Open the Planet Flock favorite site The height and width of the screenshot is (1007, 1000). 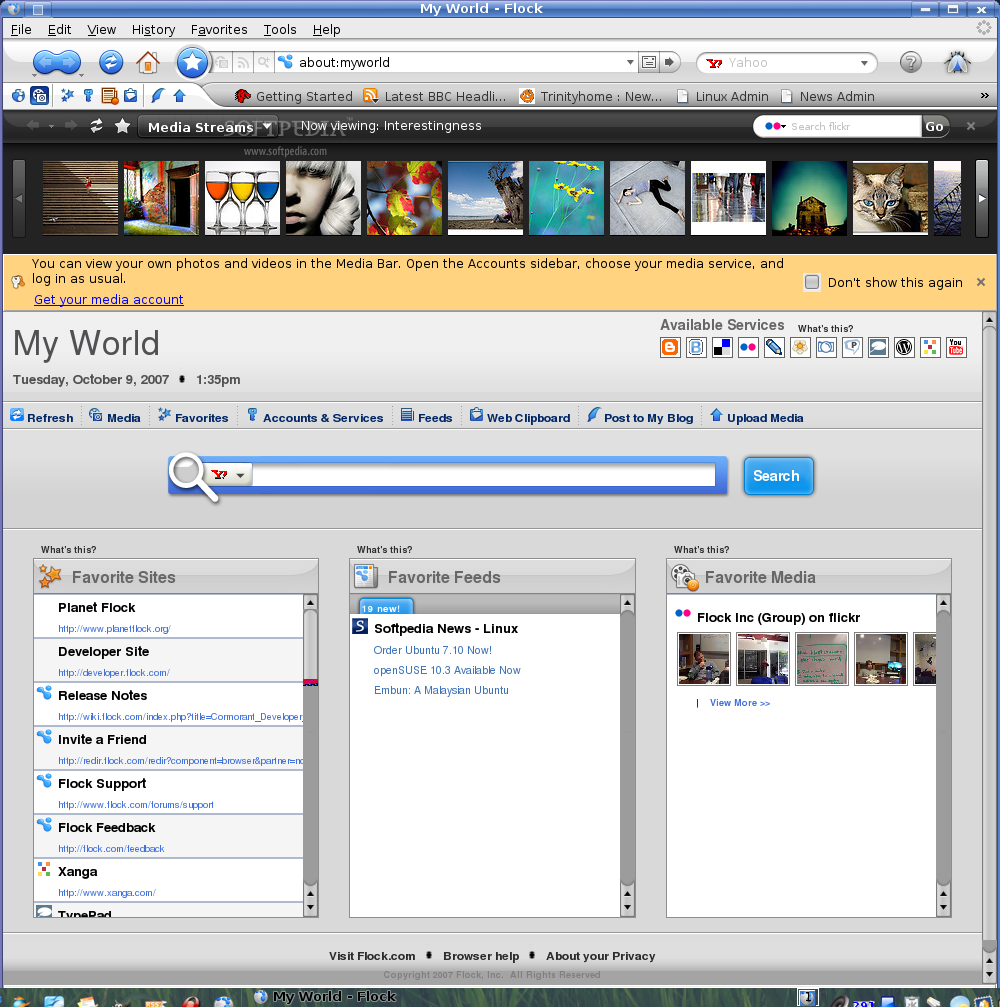pyautogui.click(x=168, y=616)
